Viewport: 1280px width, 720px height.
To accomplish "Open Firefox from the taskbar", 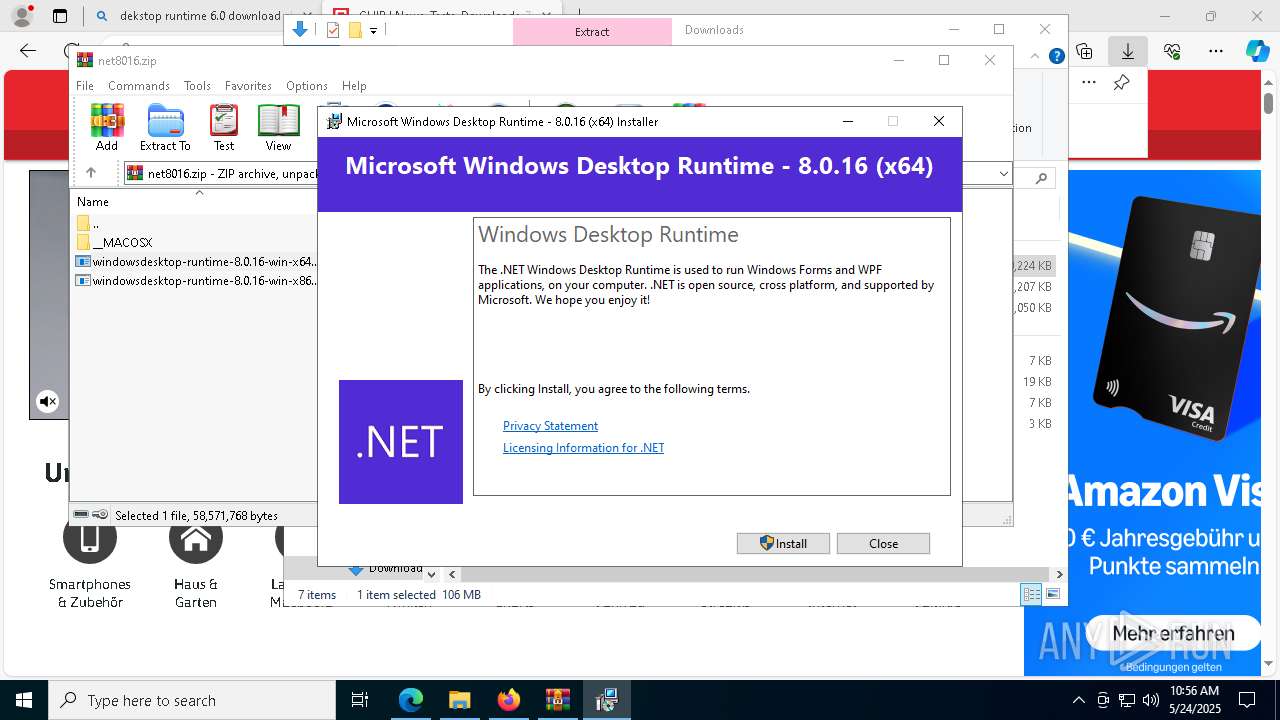I will 509,700.
